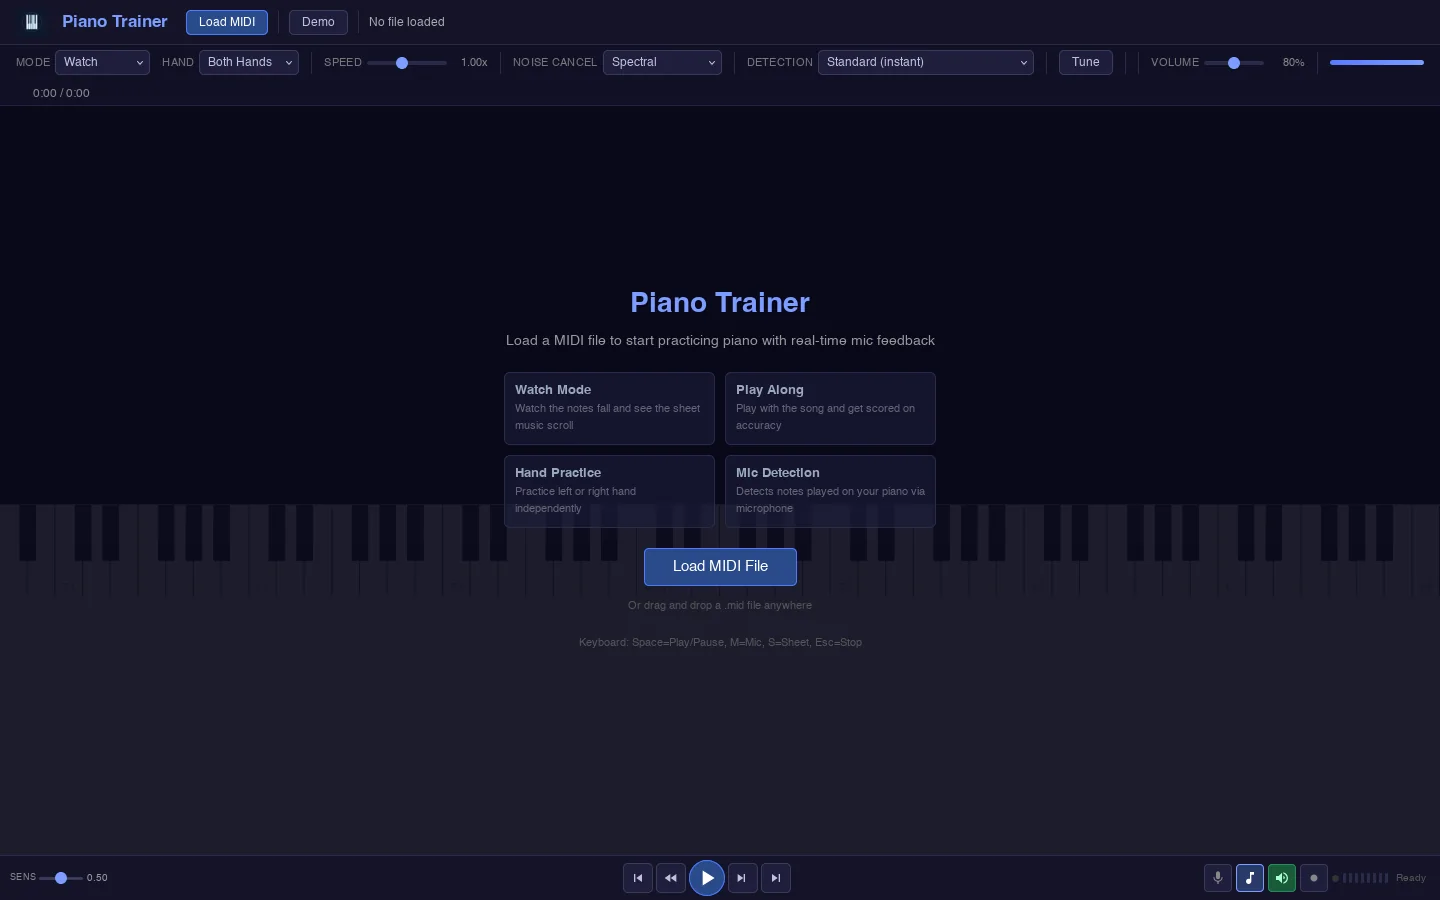Adjust the Volume slider
The image size is (1440, 900).
(1234, 63)
